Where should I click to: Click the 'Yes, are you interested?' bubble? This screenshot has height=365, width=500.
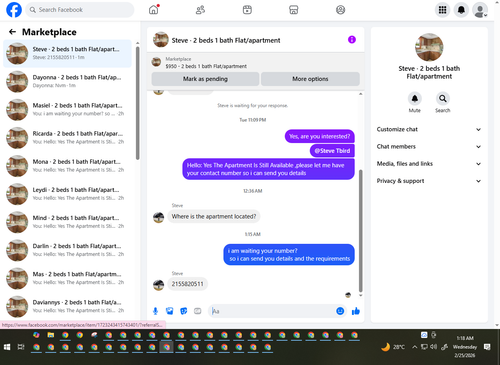coord(320,136)
